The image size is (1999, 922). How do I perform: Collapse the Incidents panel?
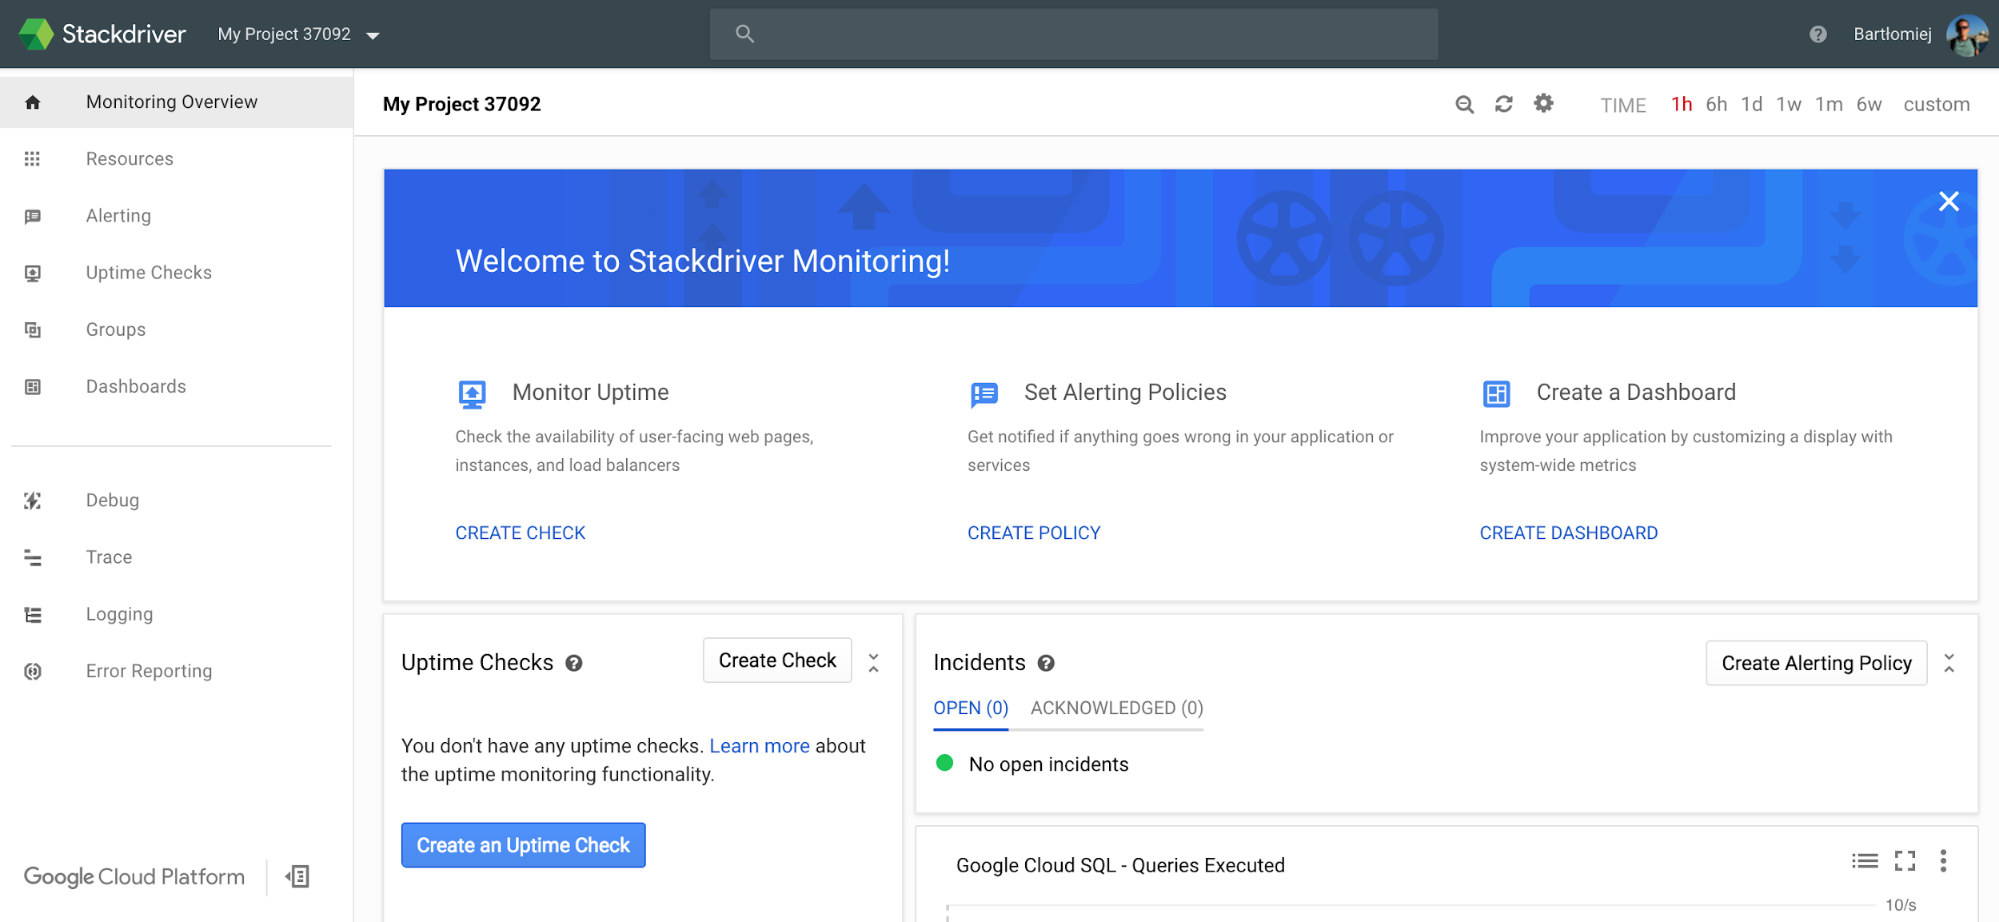pos(1949,663)
